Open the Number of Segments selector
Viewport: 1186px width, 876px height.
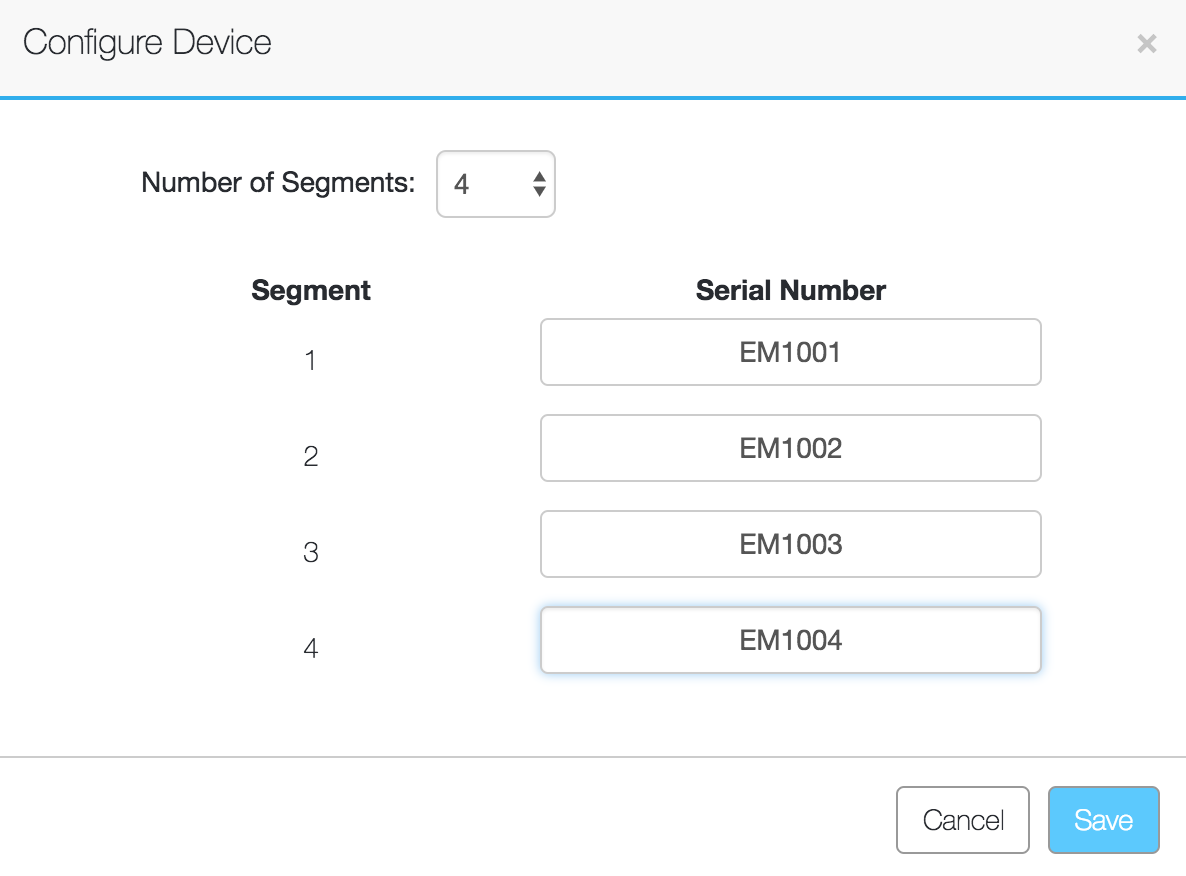click(496, 184)
